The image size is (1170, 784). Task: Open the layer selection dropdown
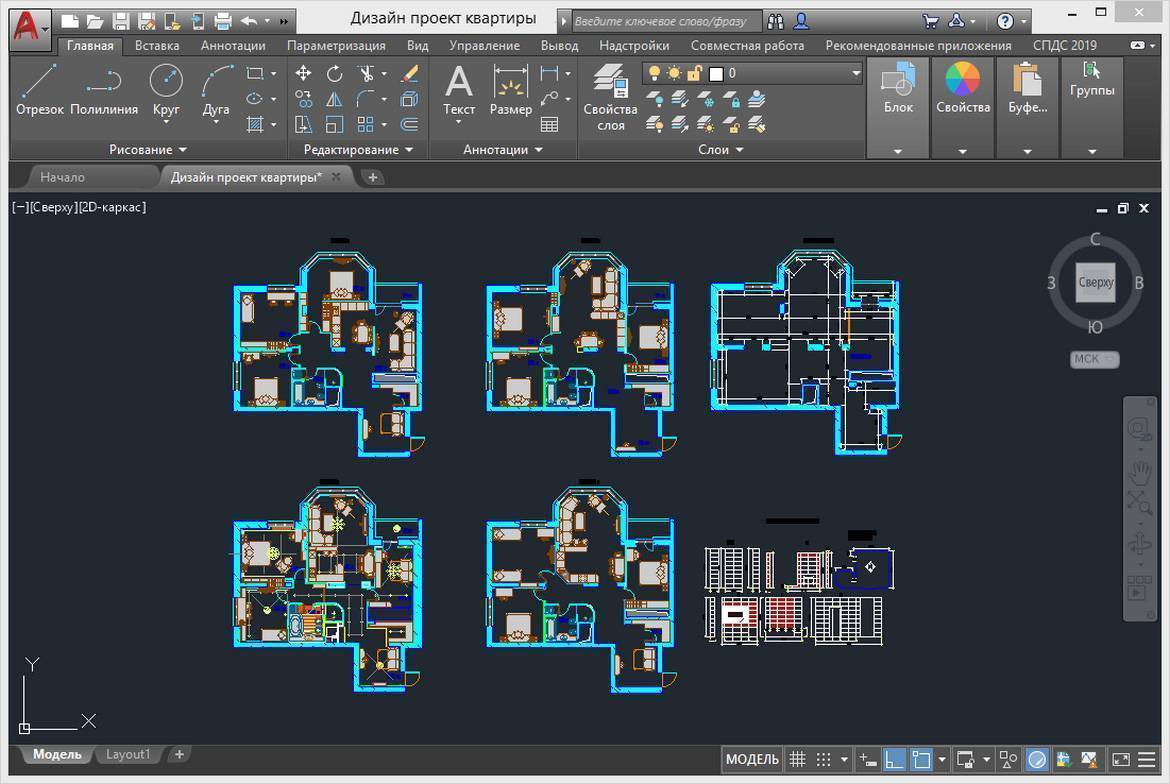pos(855,73)
